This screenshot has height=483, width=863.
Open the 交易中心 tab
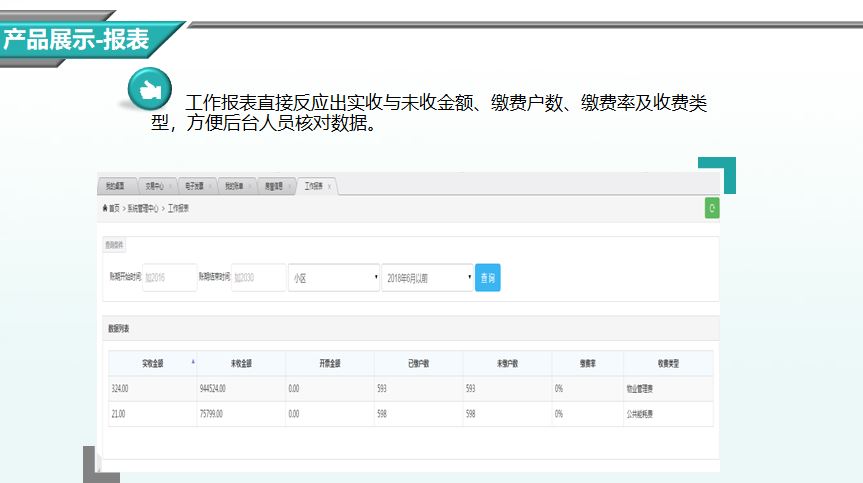153,186
